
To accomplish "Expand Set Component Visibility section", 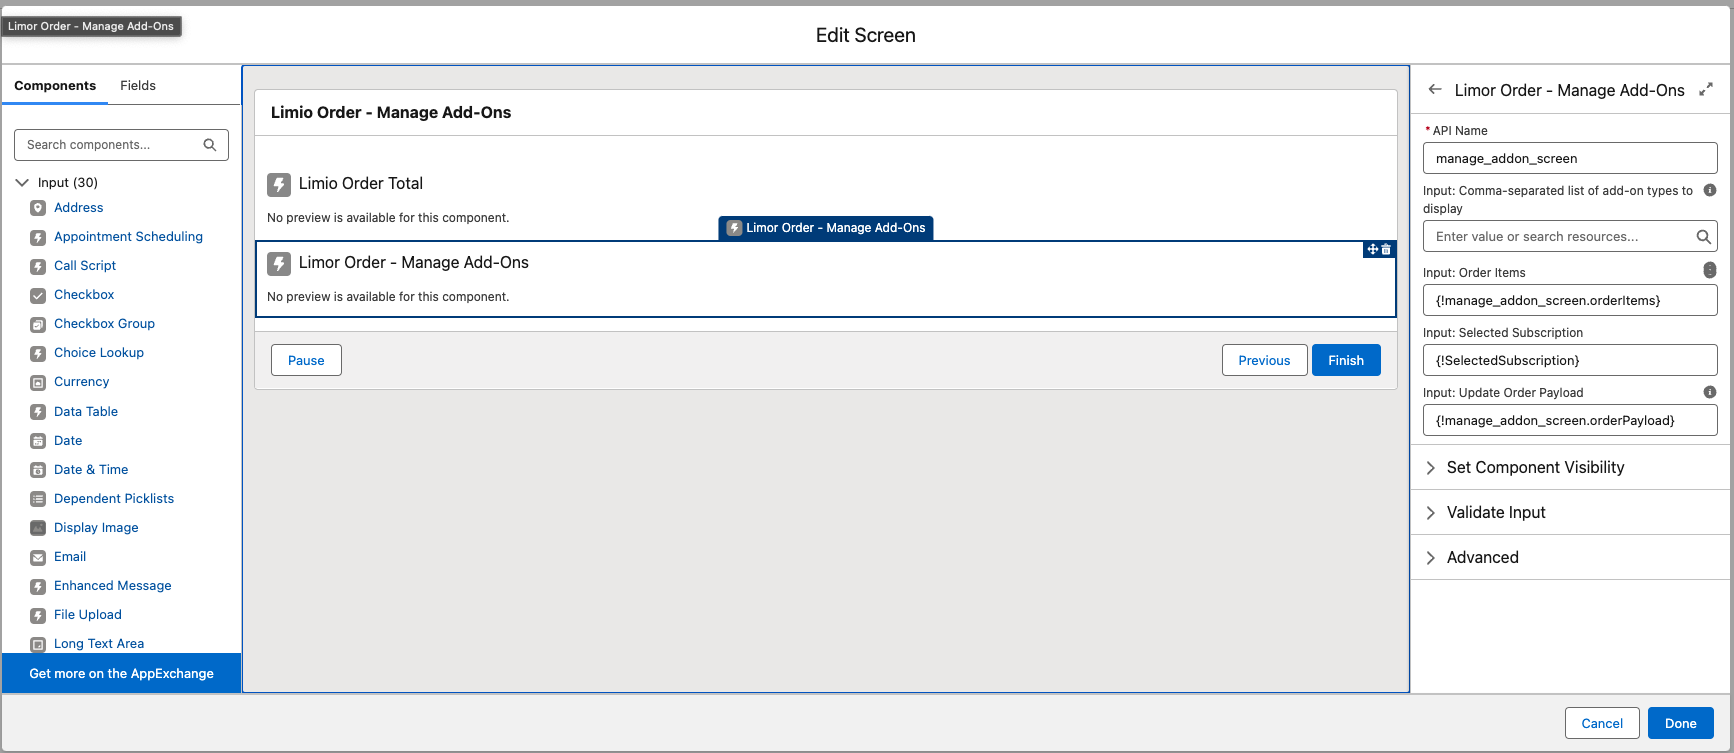I will [1535, 468].
